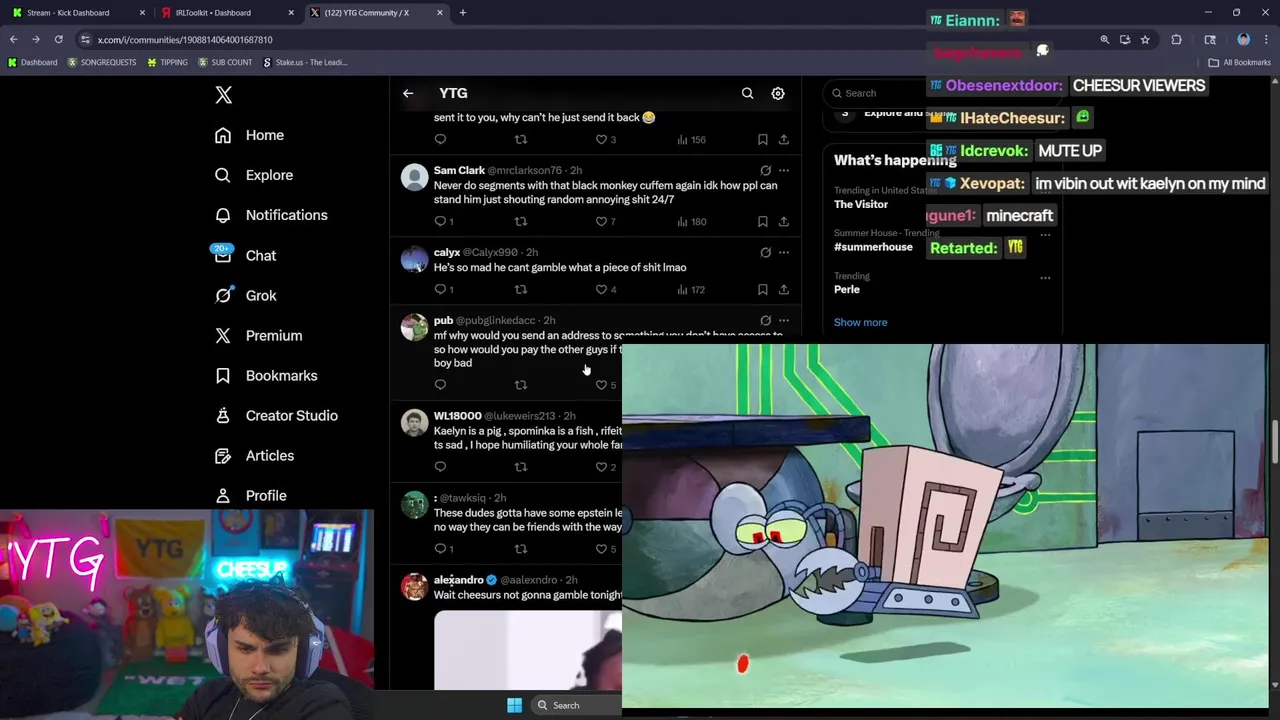Open Bookmarks in the X sidebar
This screenshot has width=1280, height=720.
pyautogui.click(x=266, y=375)
